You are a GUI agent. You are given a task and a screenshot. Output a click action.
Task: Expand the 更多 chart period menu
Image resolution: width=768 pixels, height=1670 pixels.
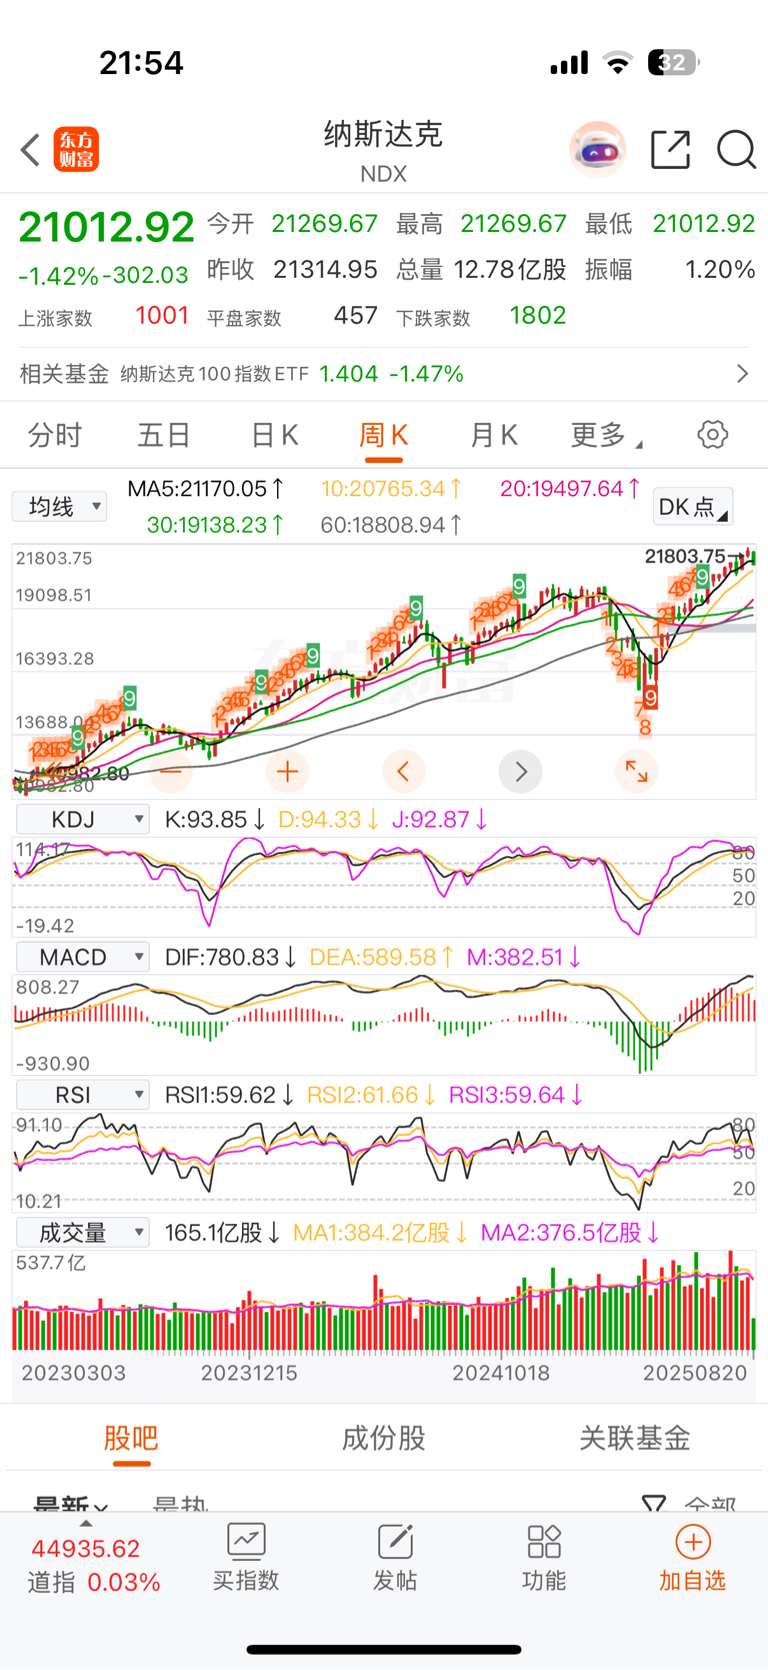(606, 435)
